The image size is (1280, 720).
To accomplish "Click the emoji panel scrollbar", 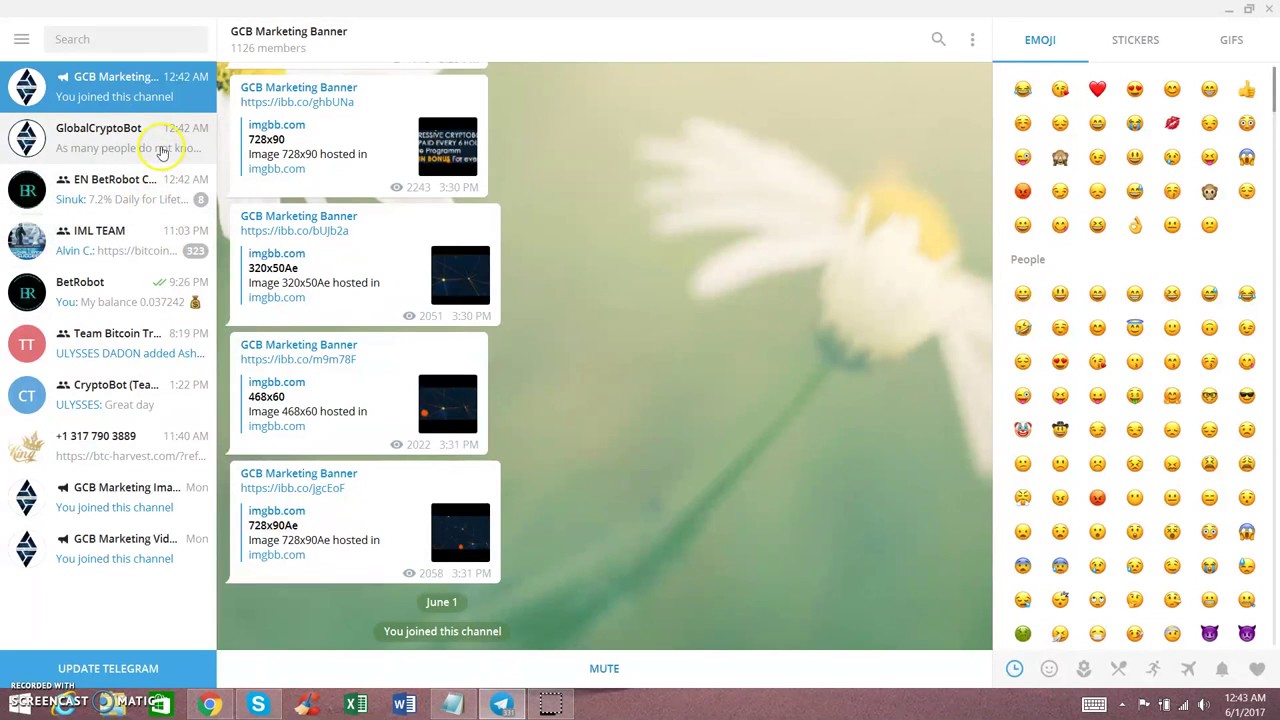I will click(1274, 88).
